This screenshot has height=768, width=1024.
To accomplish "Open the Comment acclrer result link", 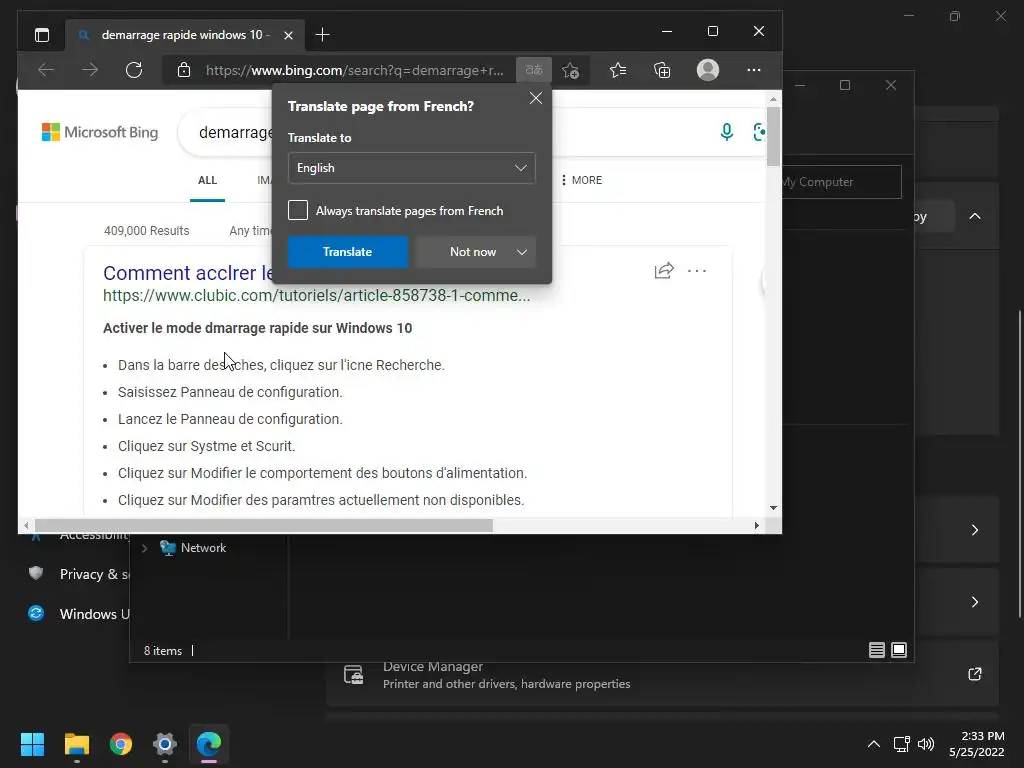I will coord(189,272).
